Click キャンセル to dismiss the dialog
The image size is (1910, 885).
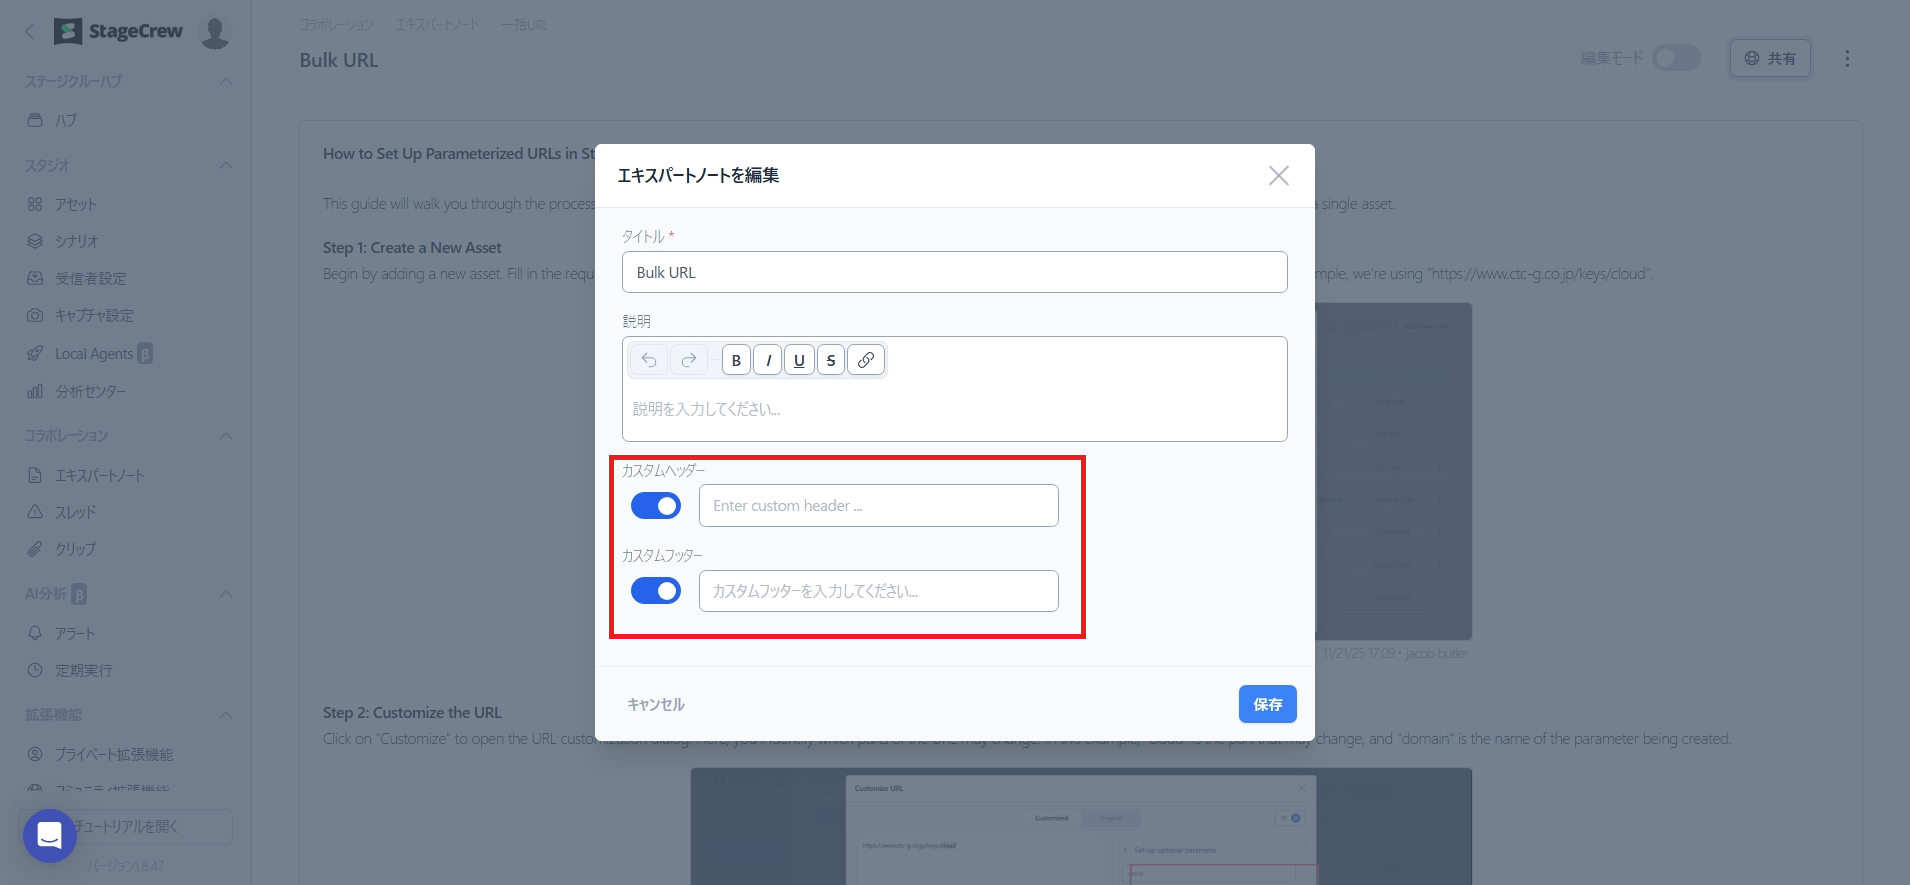[656, 704]
